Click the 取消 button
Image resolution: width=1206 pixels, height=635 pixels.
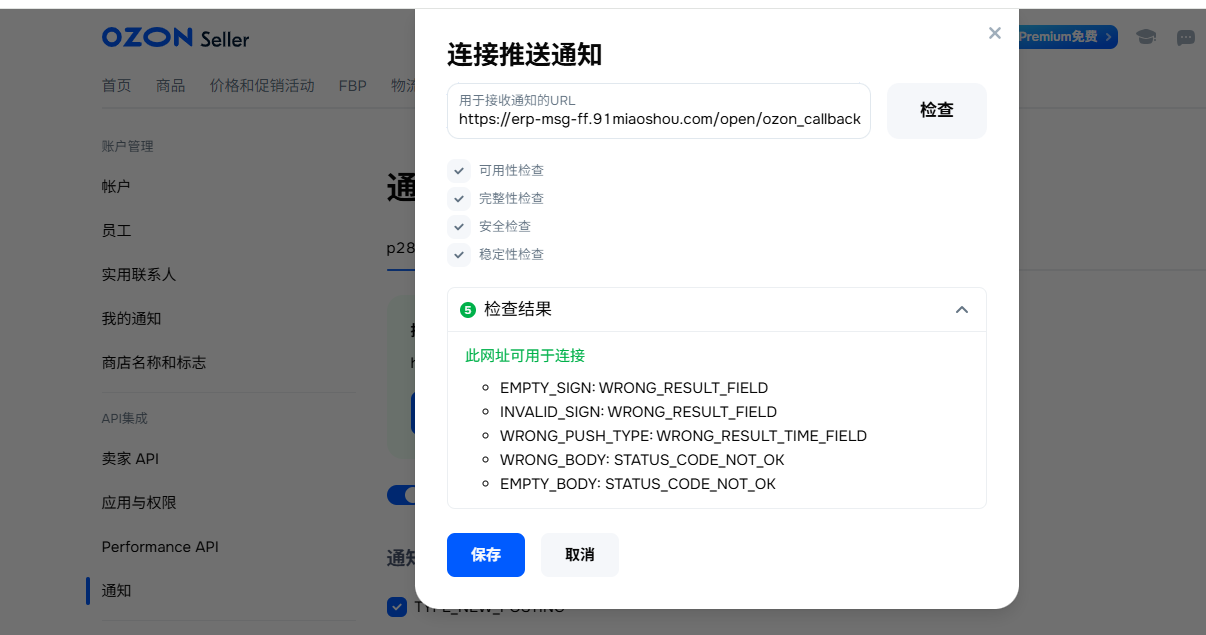pos(580,555)
